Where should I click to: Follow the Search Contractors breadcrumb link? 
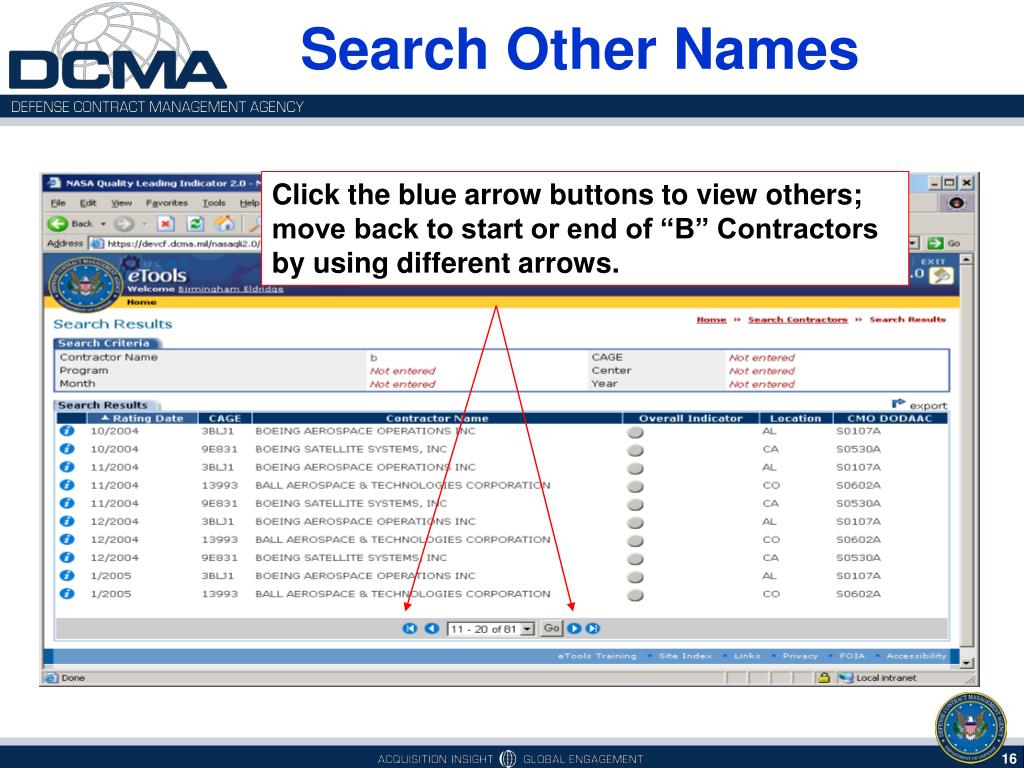click(797, 319)
